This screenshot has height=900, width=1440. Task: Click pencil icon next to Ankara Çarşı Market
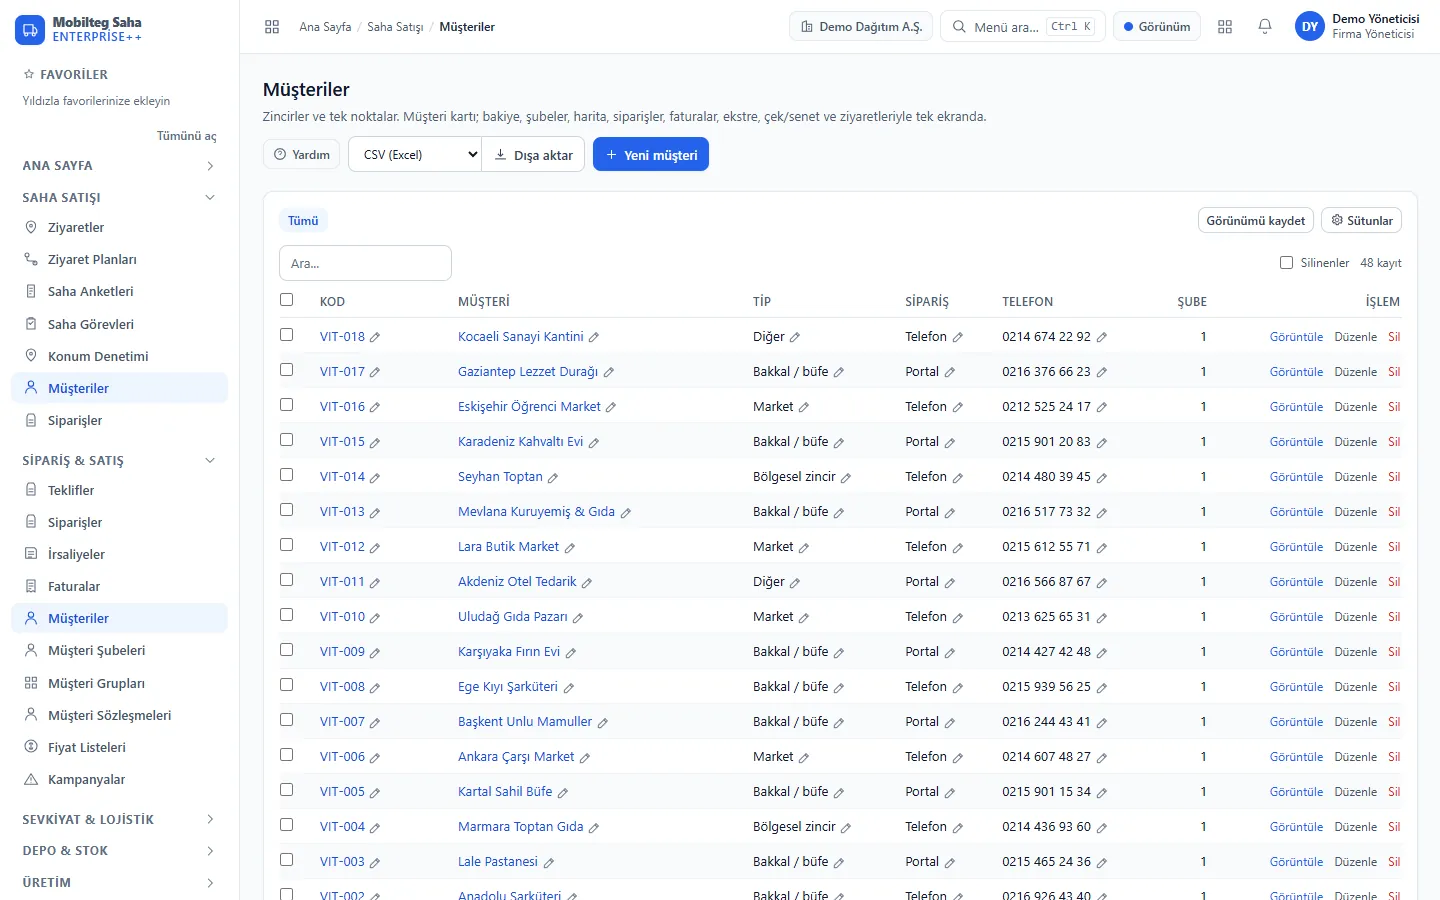point(585,758)
